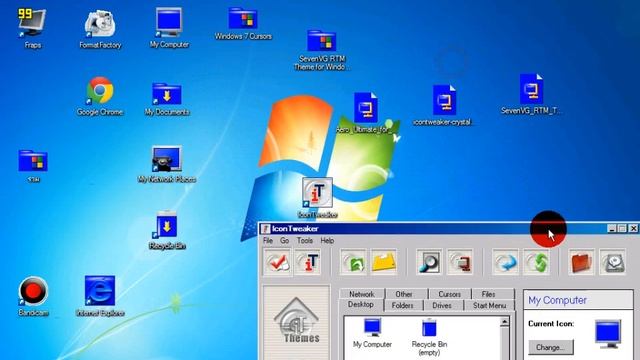The image size is (640, 360).
Task: Select the Desktop tab
Action: (x=361, y=305)
